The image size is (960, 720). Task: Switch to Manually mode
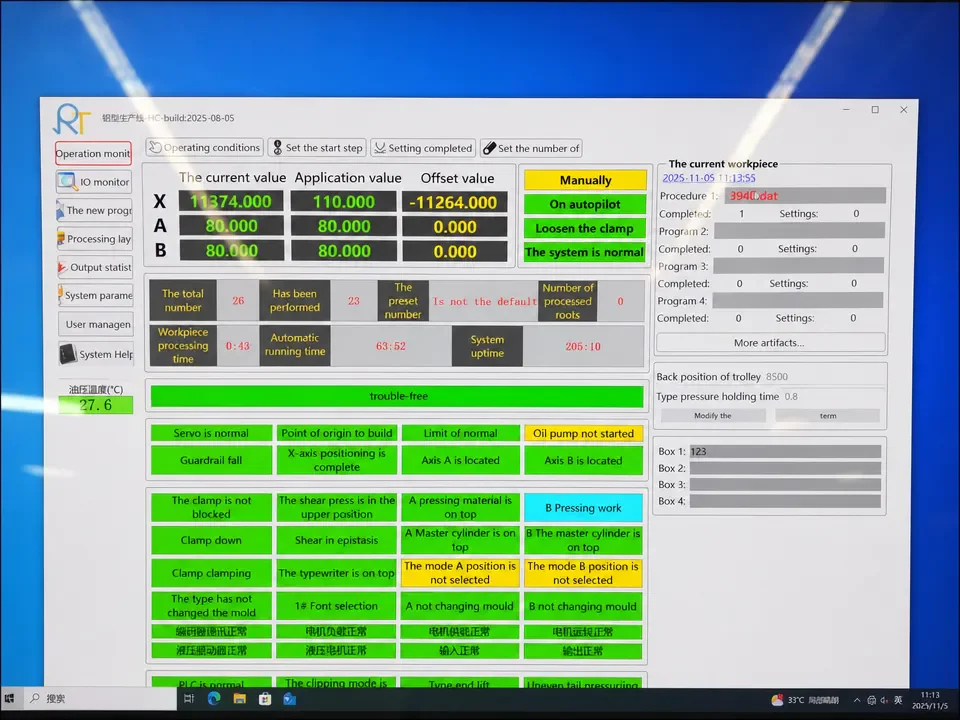[x=585, y=180]
